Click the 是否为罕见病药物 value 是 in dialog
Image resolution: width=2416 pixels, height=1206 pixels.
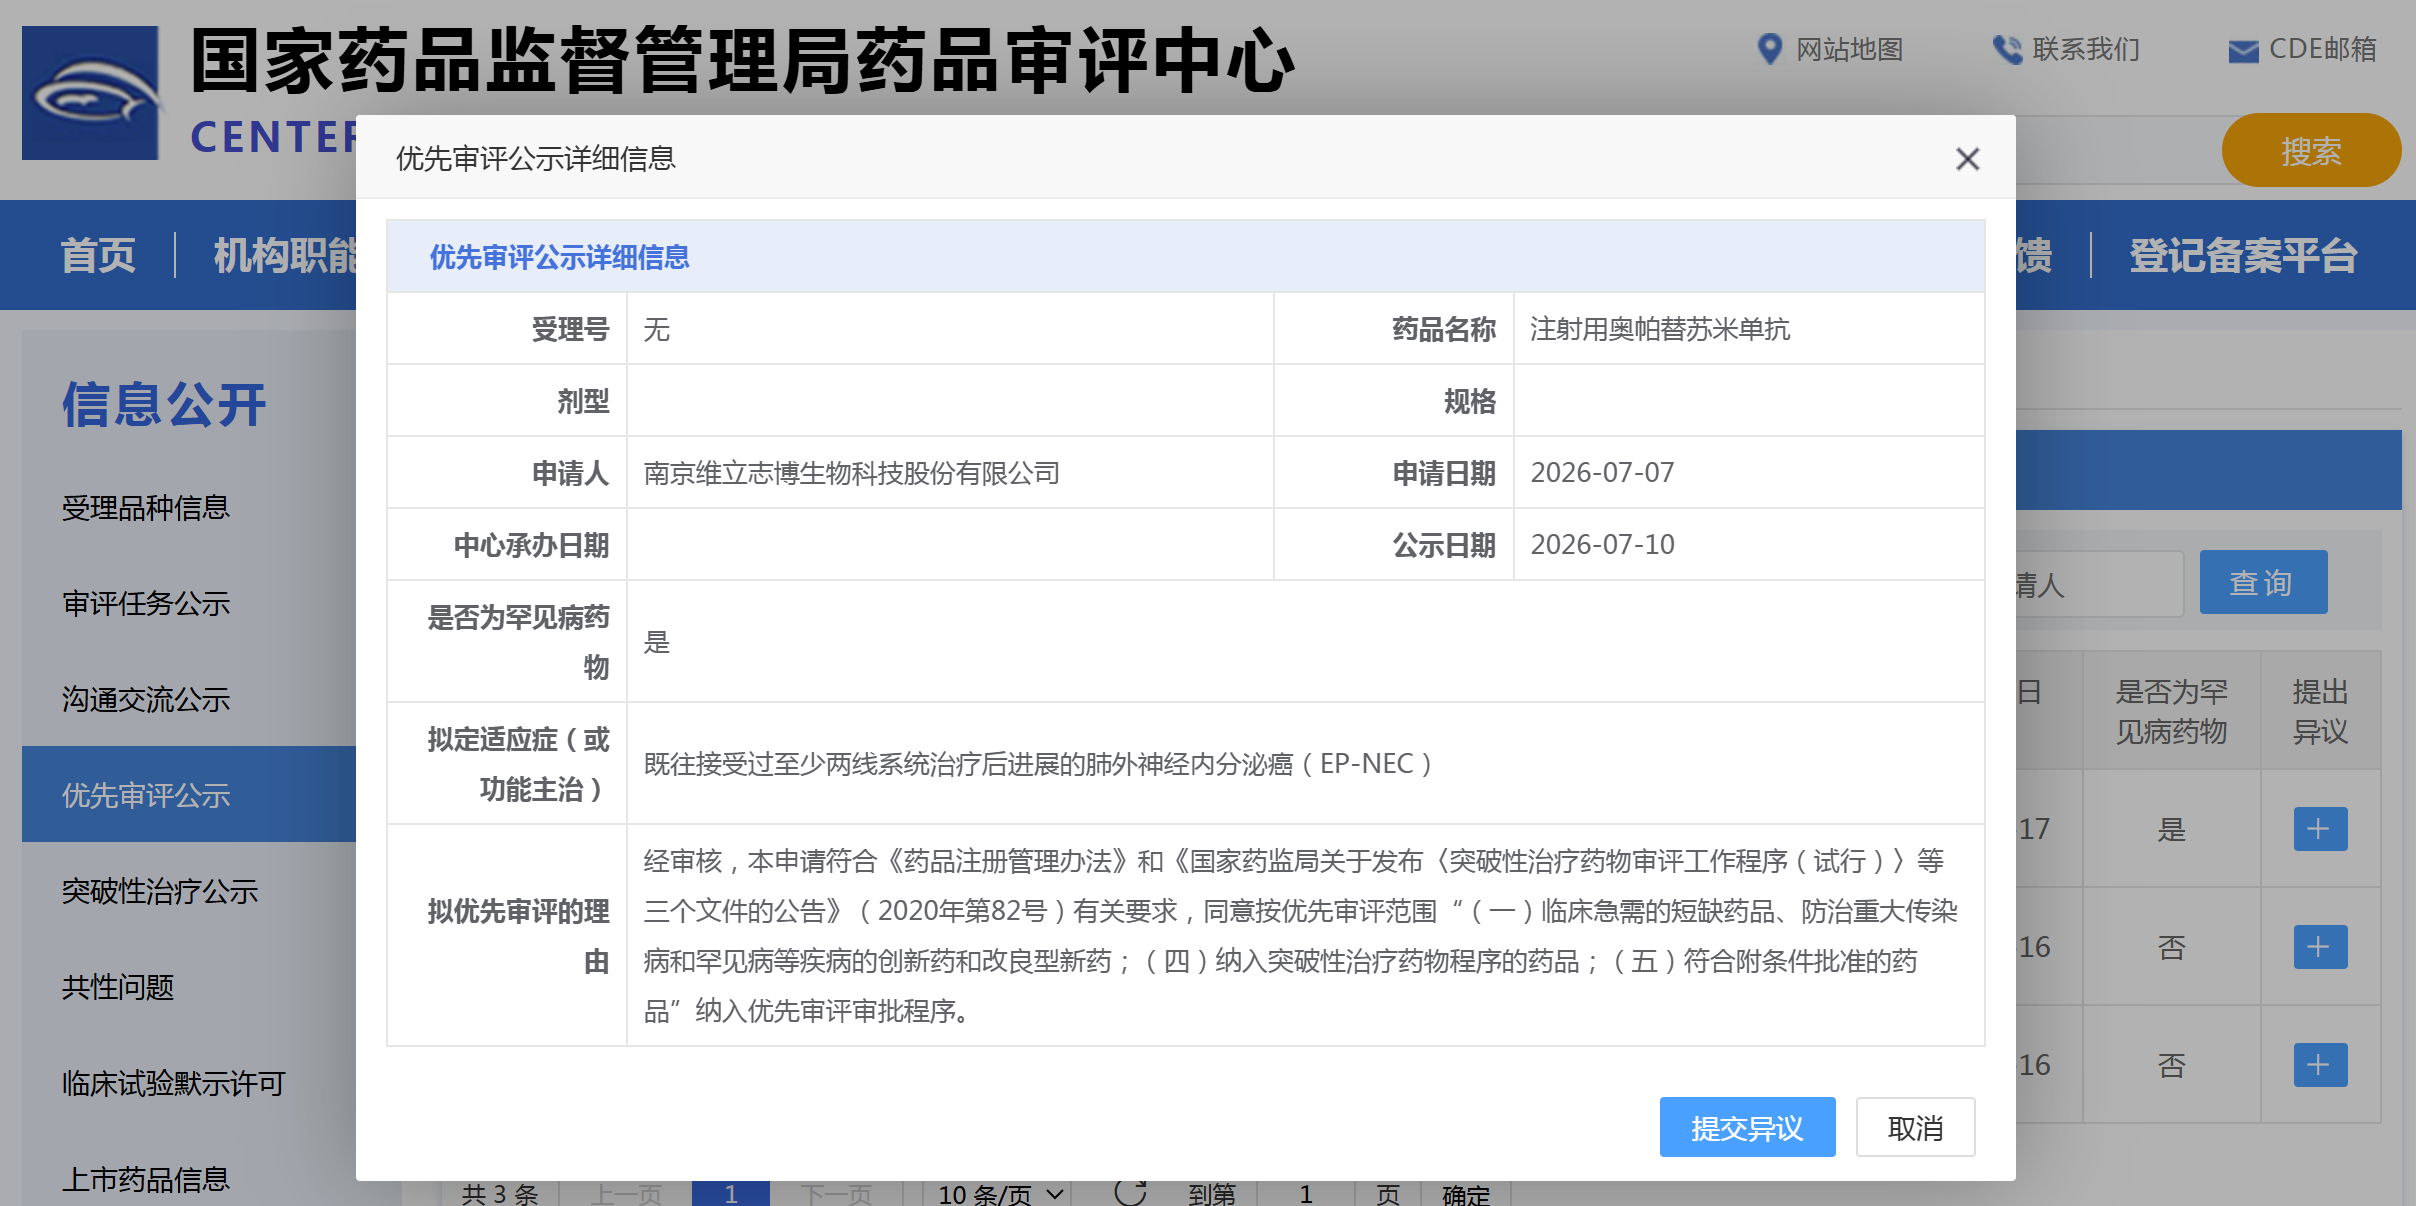[x=657, y=642]
